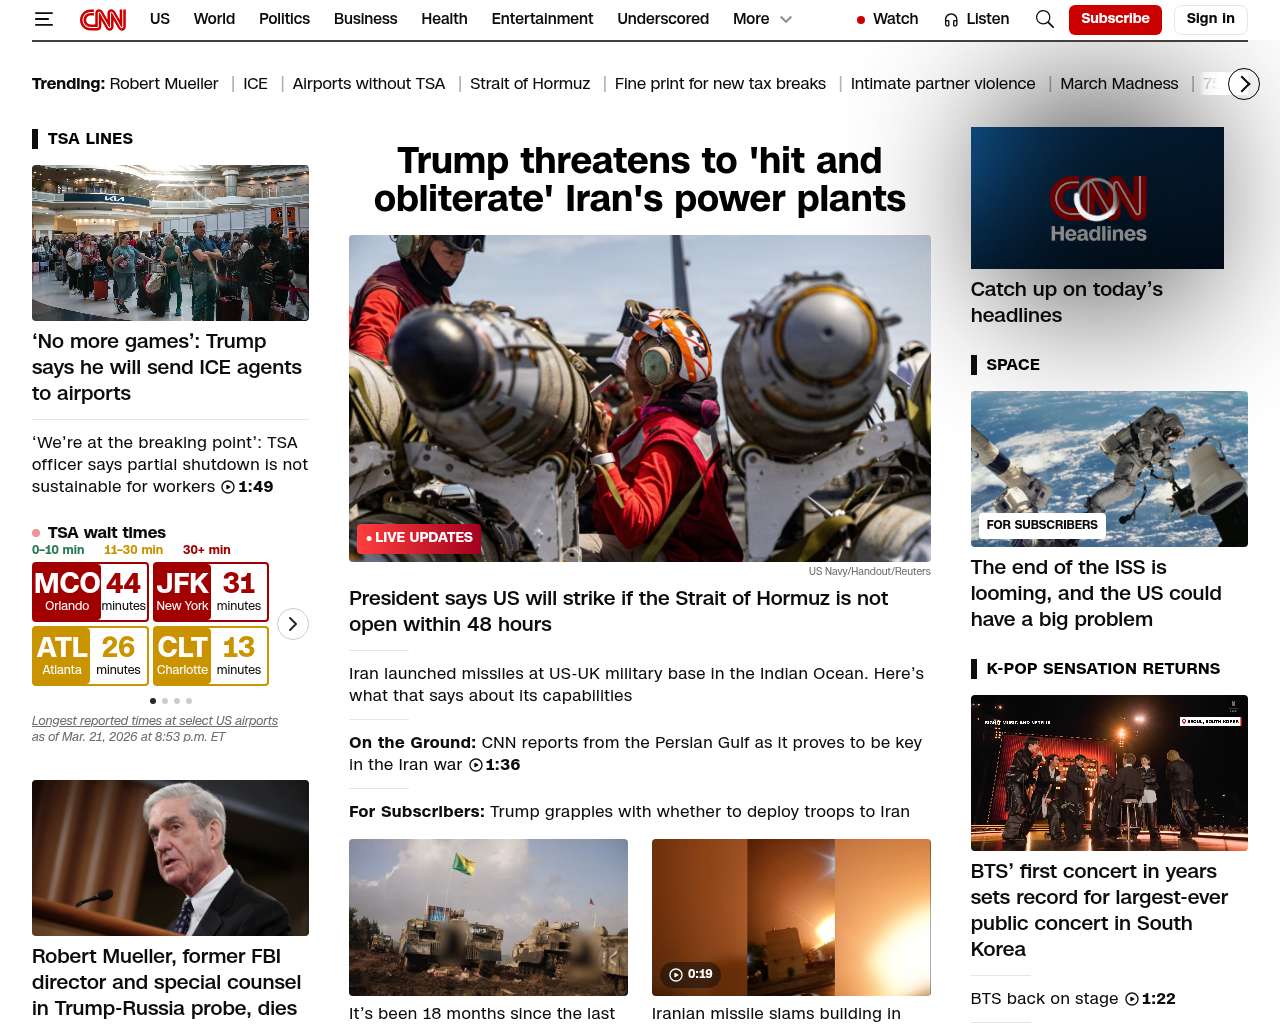1280x1024 pixels.
Task: Advance the trending topics arrow
Action: 1243,84
